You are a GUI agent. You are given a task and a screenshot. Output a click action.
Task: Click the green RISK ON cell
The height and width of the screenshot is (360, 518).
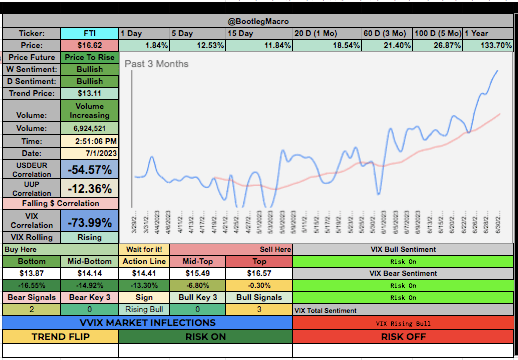coord(205,337)
